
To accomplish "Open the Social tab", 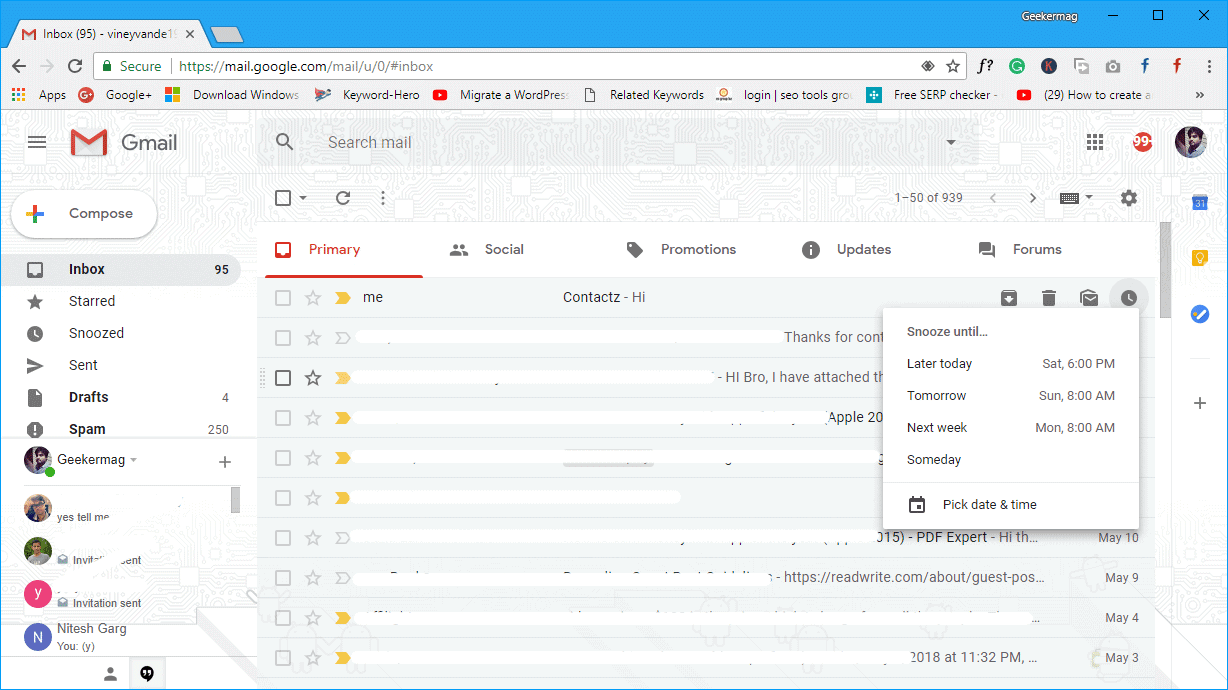I will click(x=503, y=249).
